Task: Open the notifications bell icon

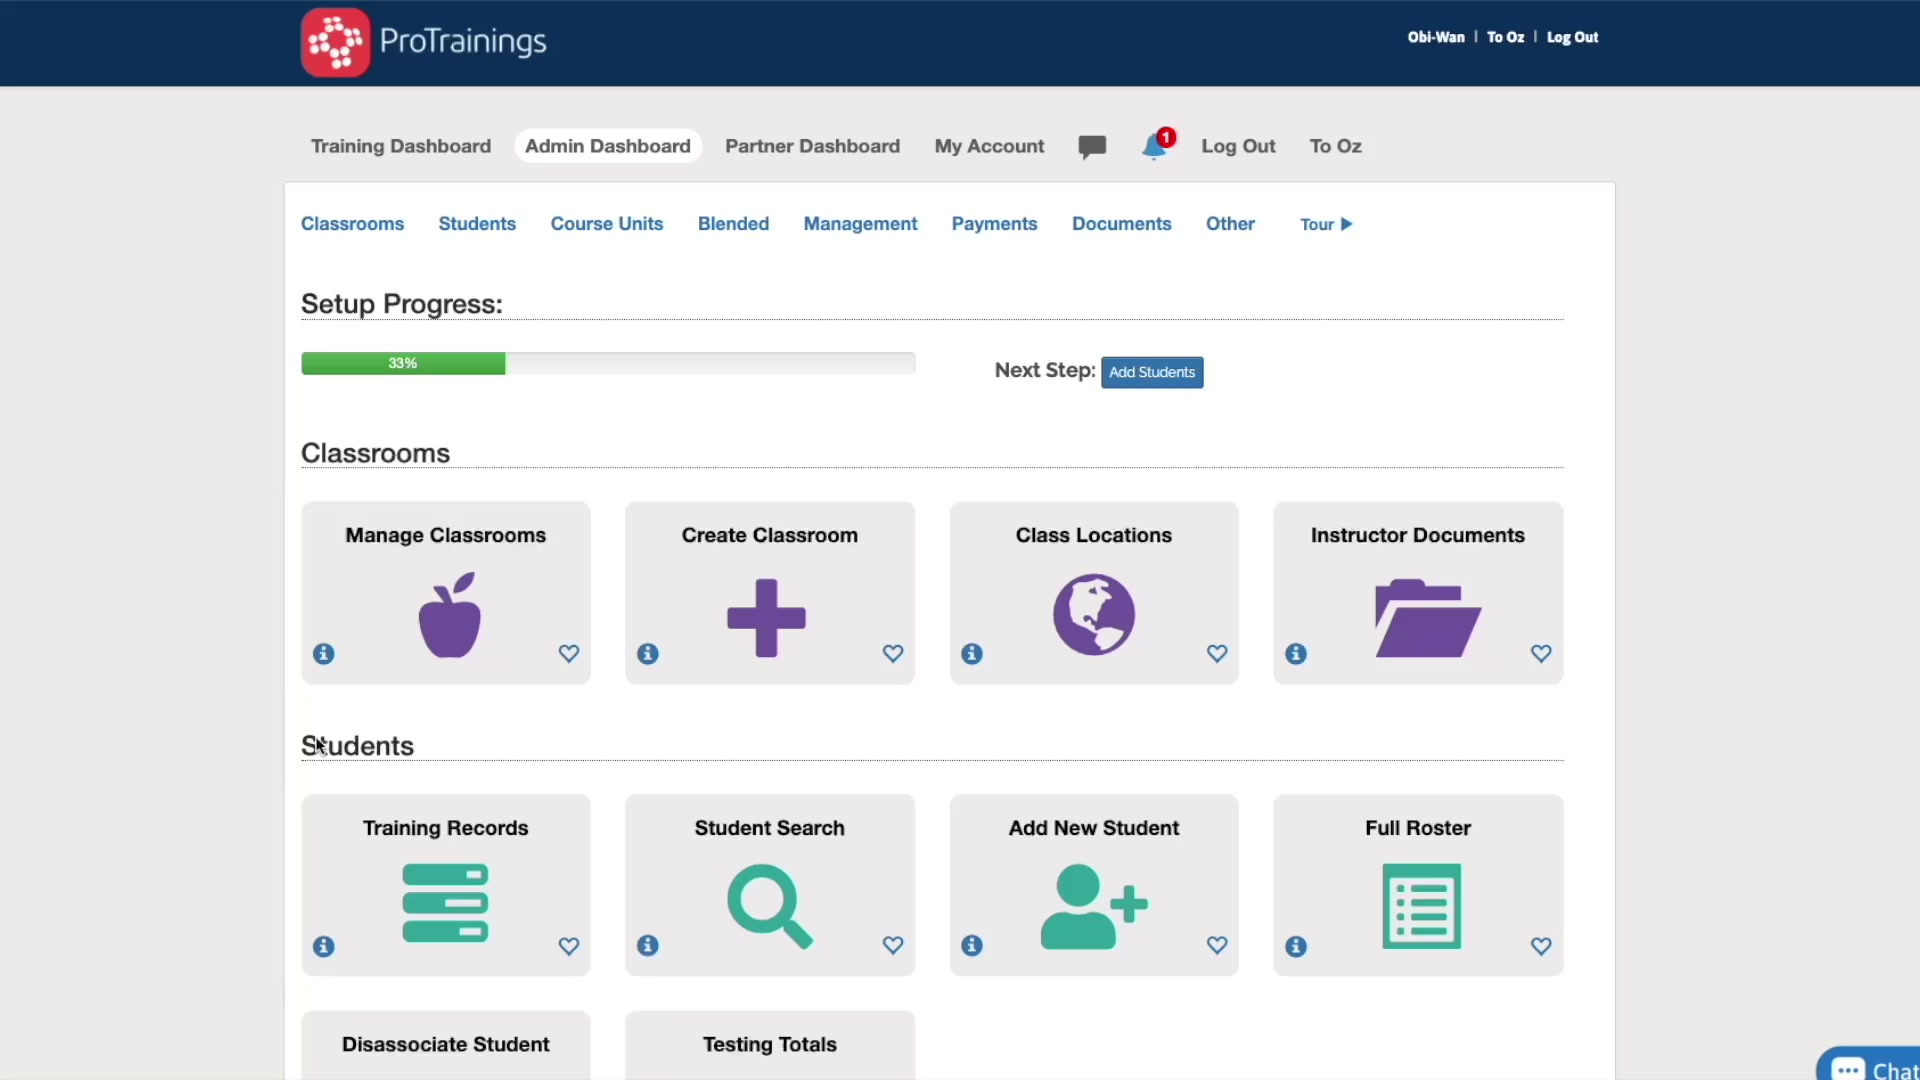Action: tap(1154, 147)
